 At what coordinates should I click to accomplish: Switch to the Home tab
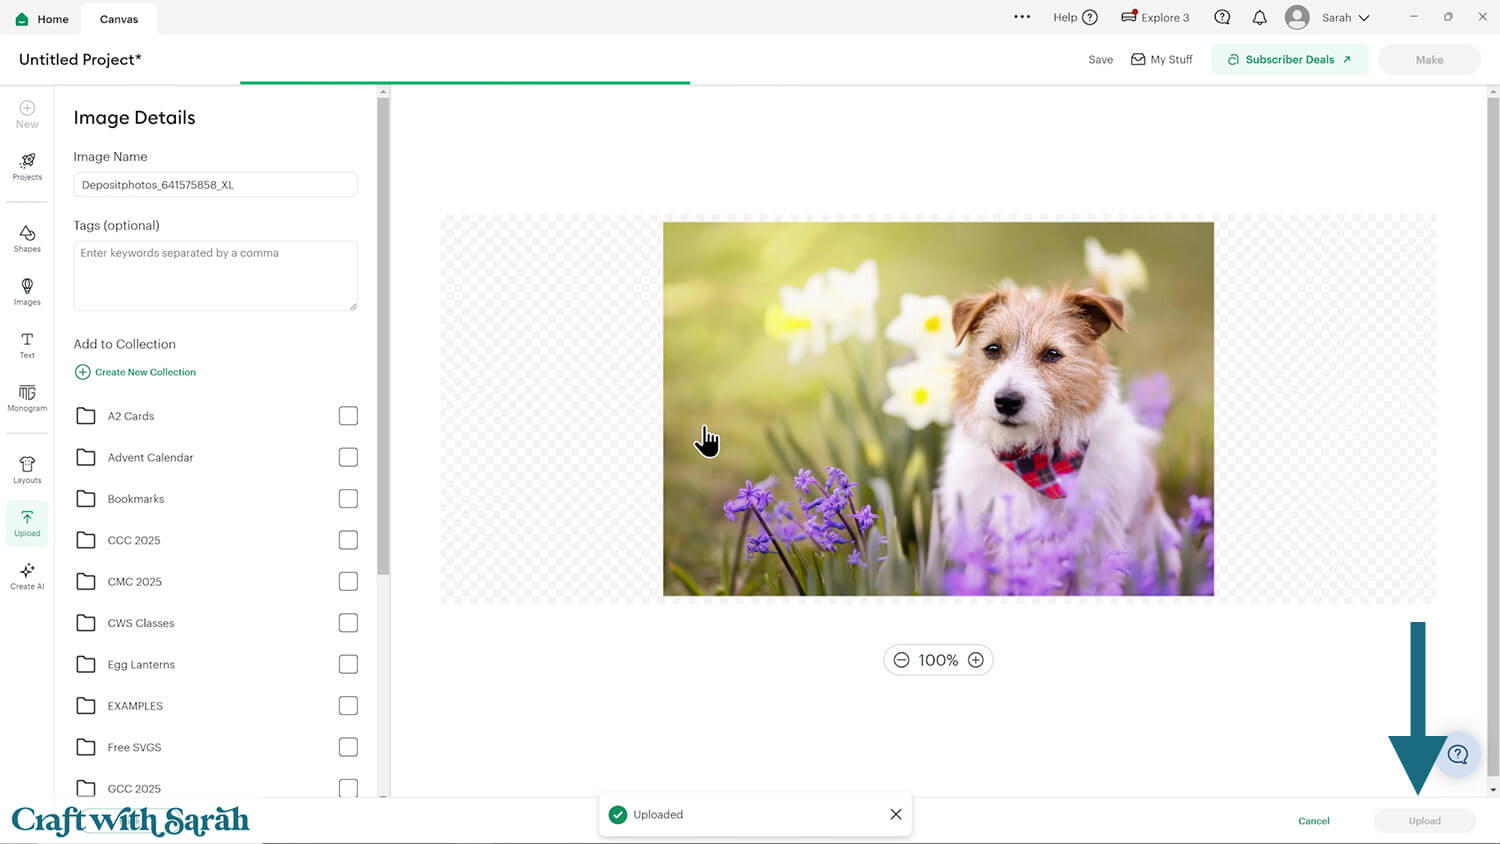click(42, 19)
